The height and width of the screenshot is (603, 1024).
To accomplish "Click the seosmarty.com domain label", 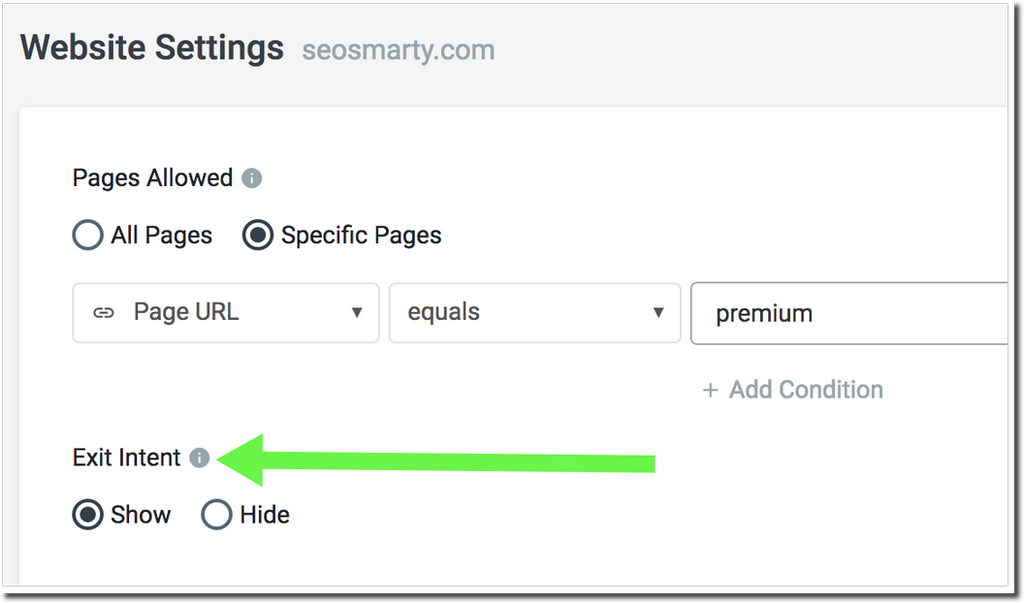I will [x=398, y=50].
